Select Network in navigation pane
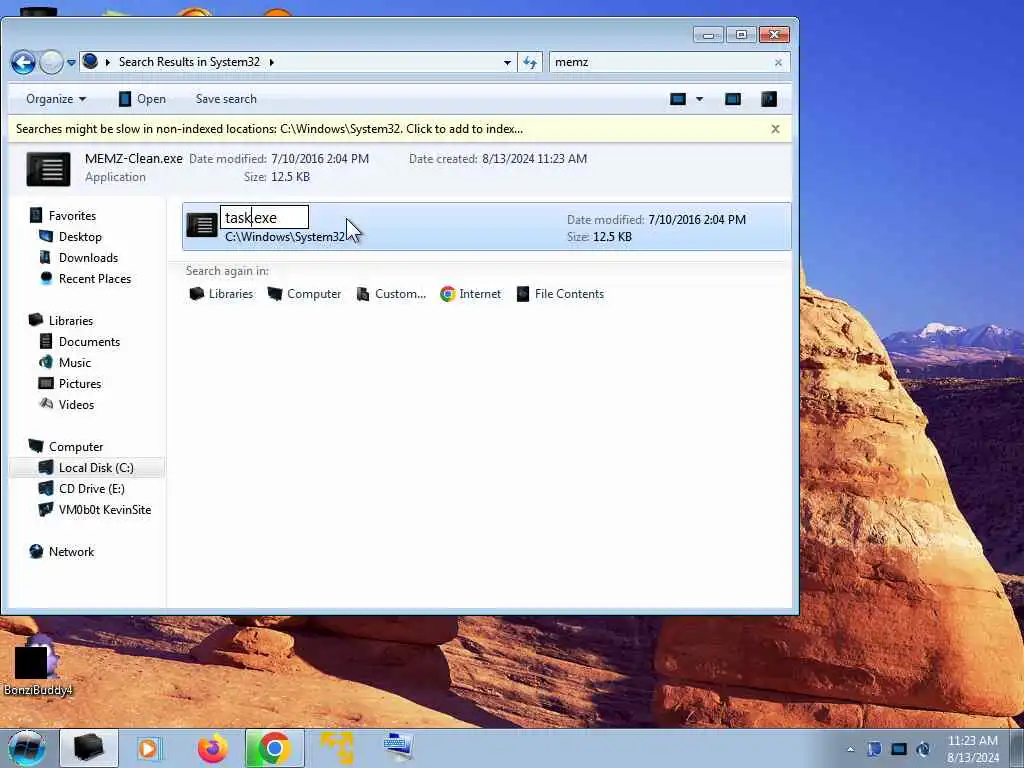This screenshot has width=1024, height=768. click(x=61, y=552)
